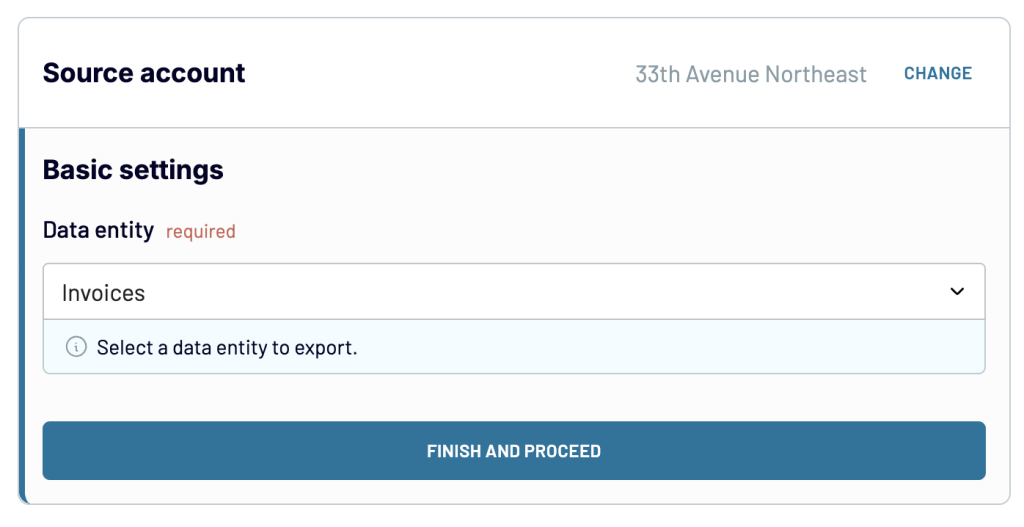The height and width of the screenshot is (527, 1024).
Task: Click the word FINISH on the button
Action: [x=453, y=451]
